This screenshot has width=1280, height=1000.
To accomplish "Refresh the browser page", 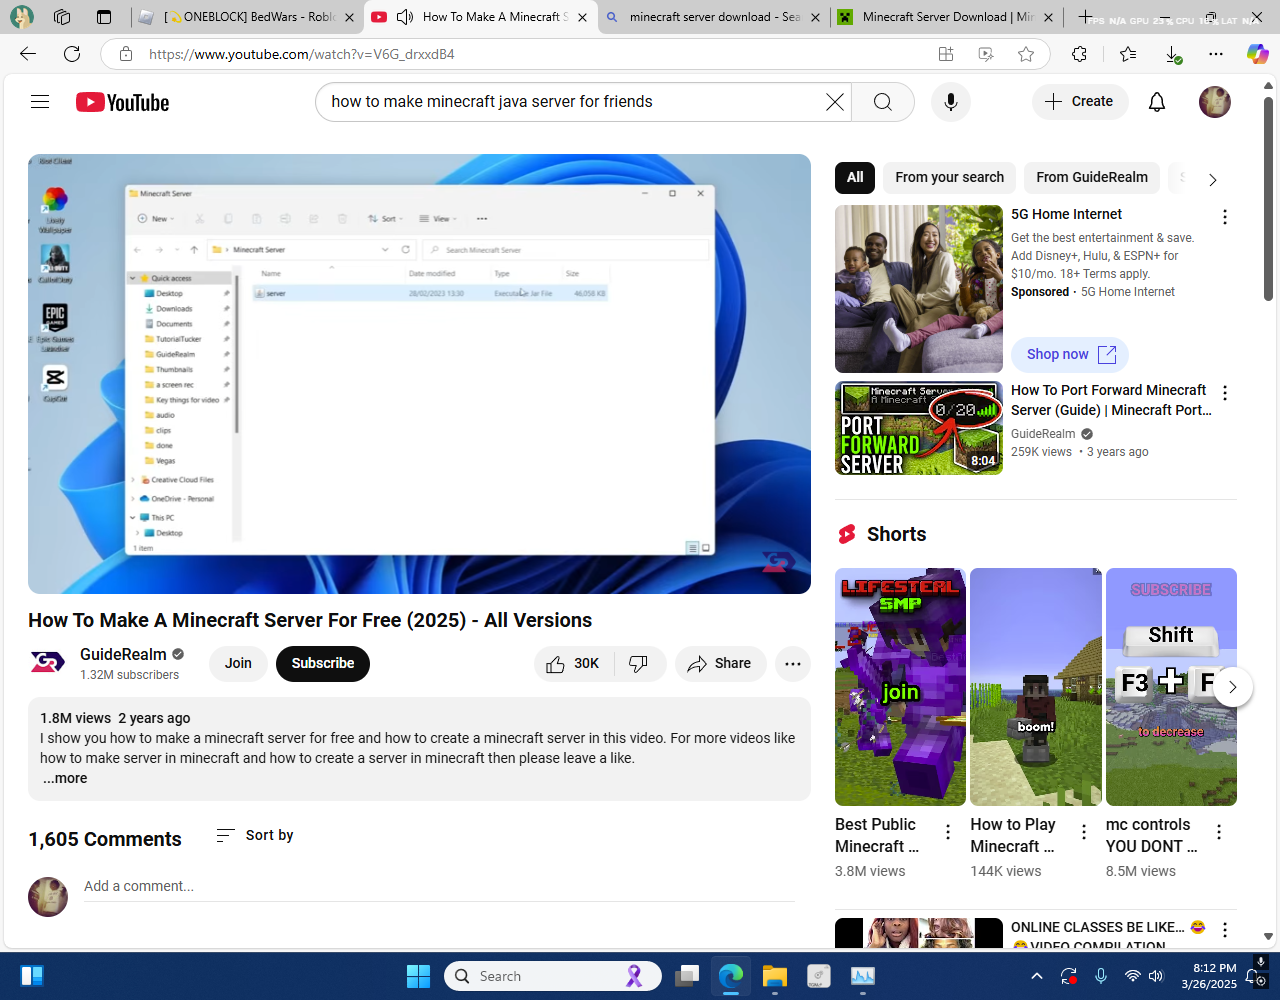I will click(72, 54).
